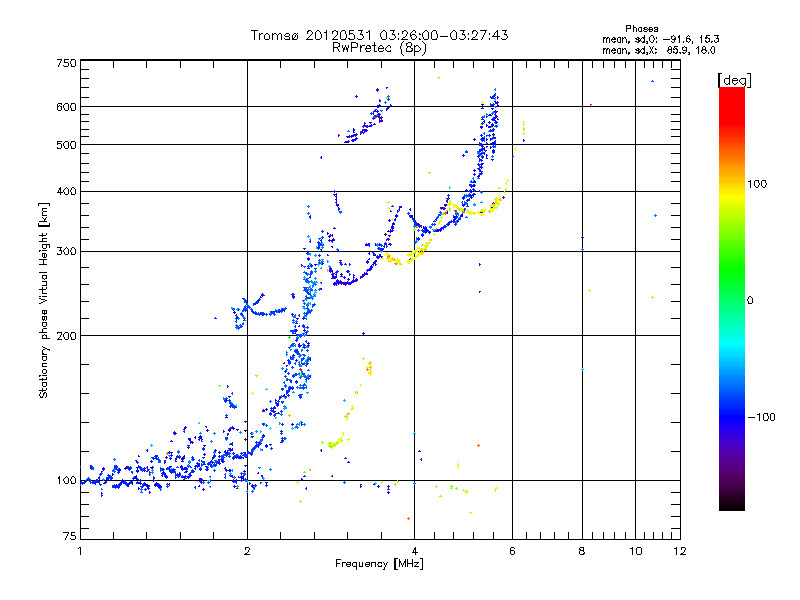Click the x-axis tick label "8"
800x600 pixels.
click(x=582, y=551)
